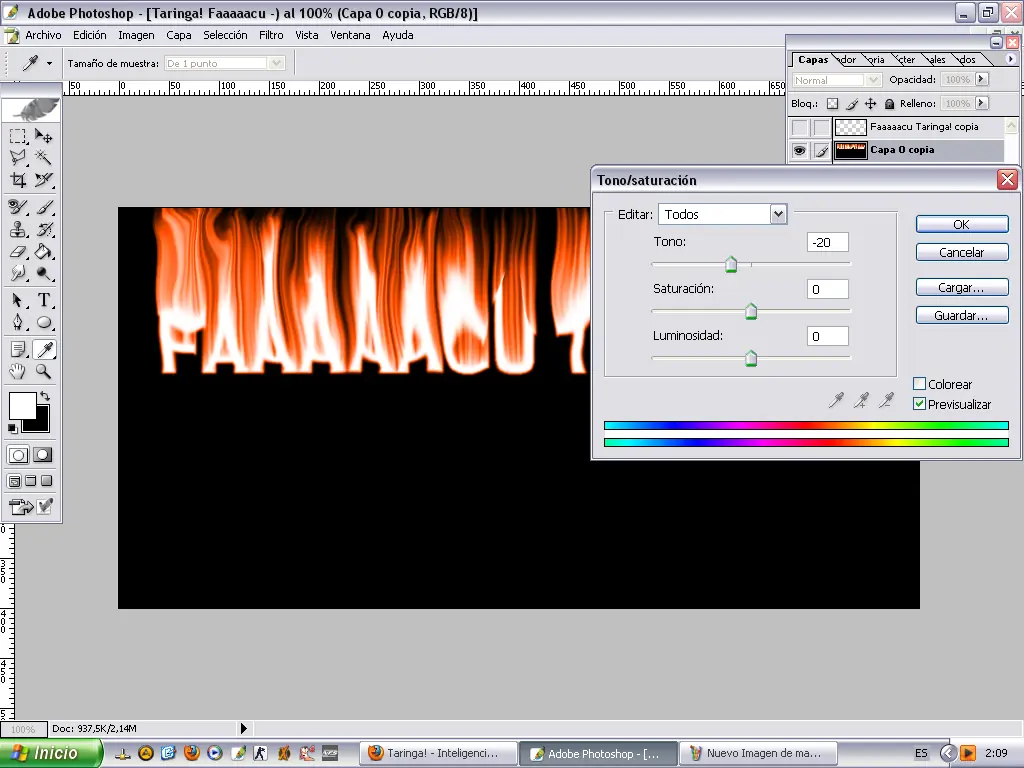This screenshot has width=1024, height=768.
Task: Select the Type tool
Action: (44, 300)
